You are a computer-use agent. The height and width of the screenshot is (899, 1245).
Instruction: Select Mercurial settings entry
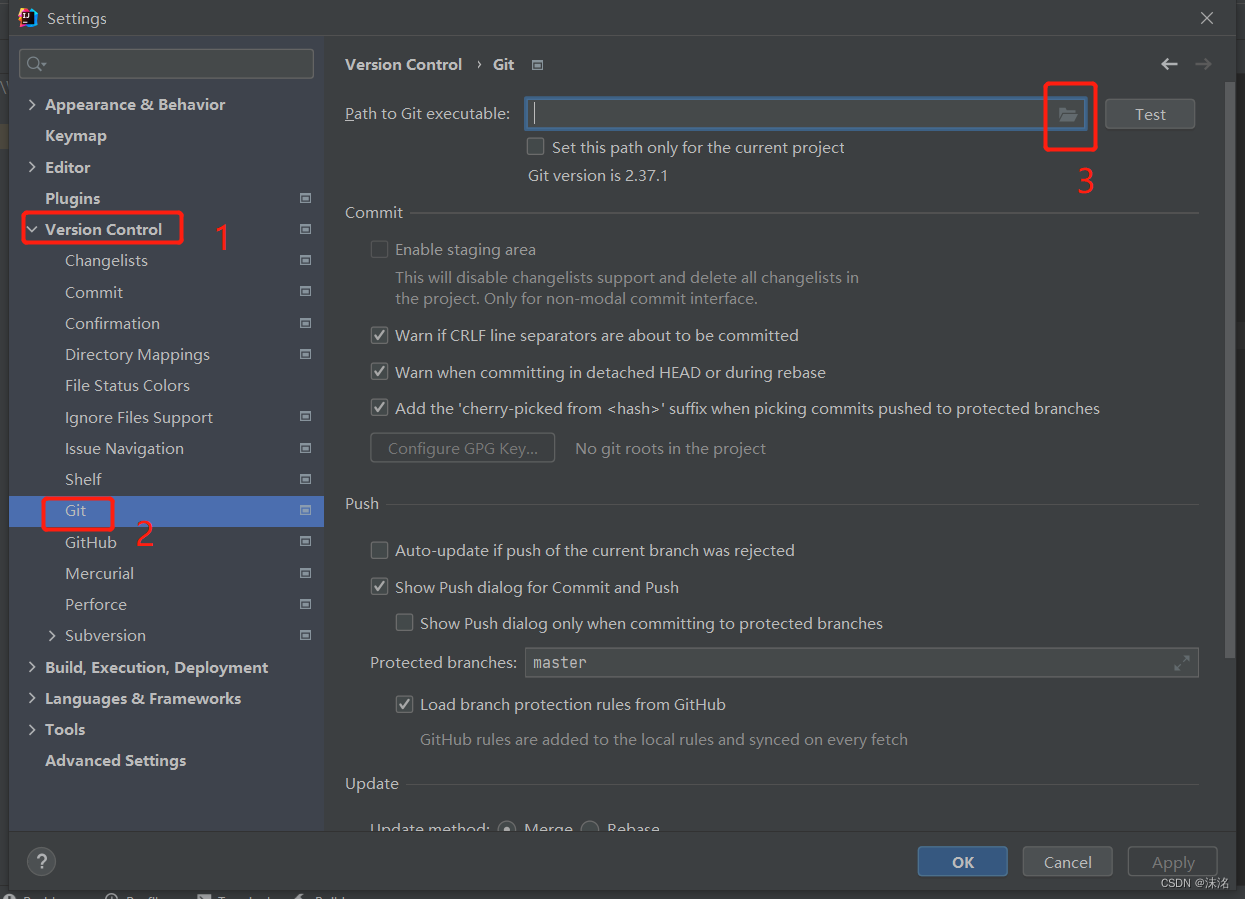99,573
